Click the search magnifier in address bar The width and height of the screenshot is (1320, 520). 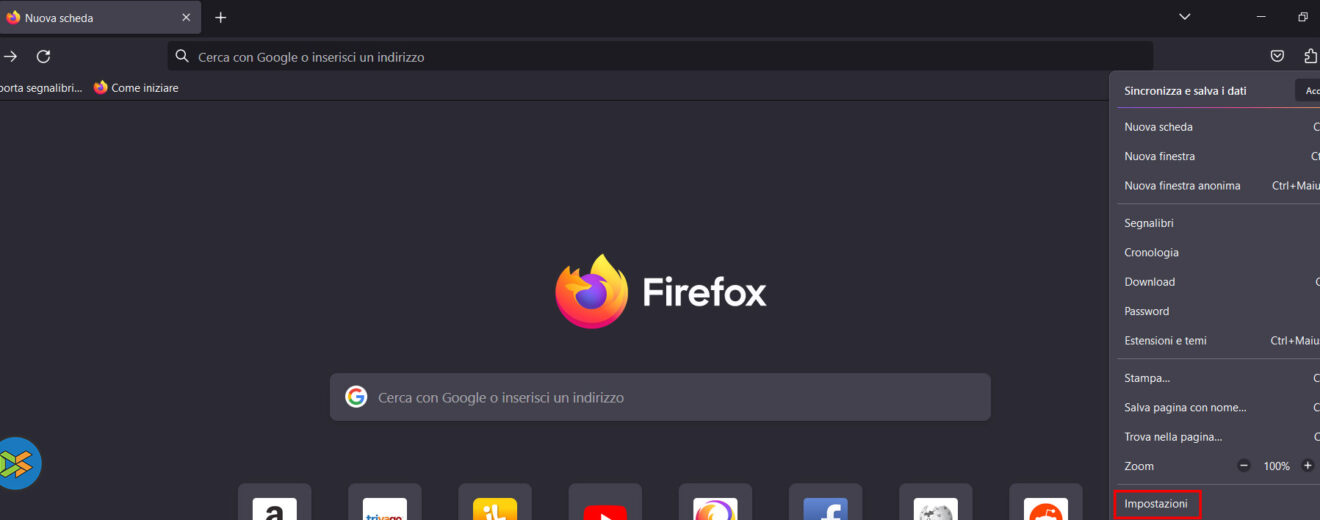click(182, 57)
